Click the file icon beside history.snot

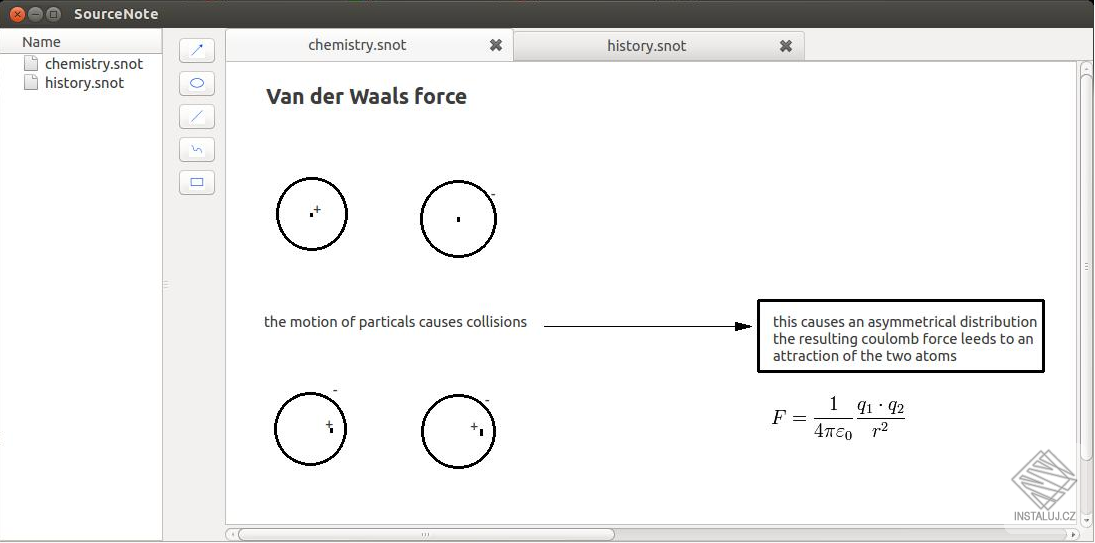[31, 82]
